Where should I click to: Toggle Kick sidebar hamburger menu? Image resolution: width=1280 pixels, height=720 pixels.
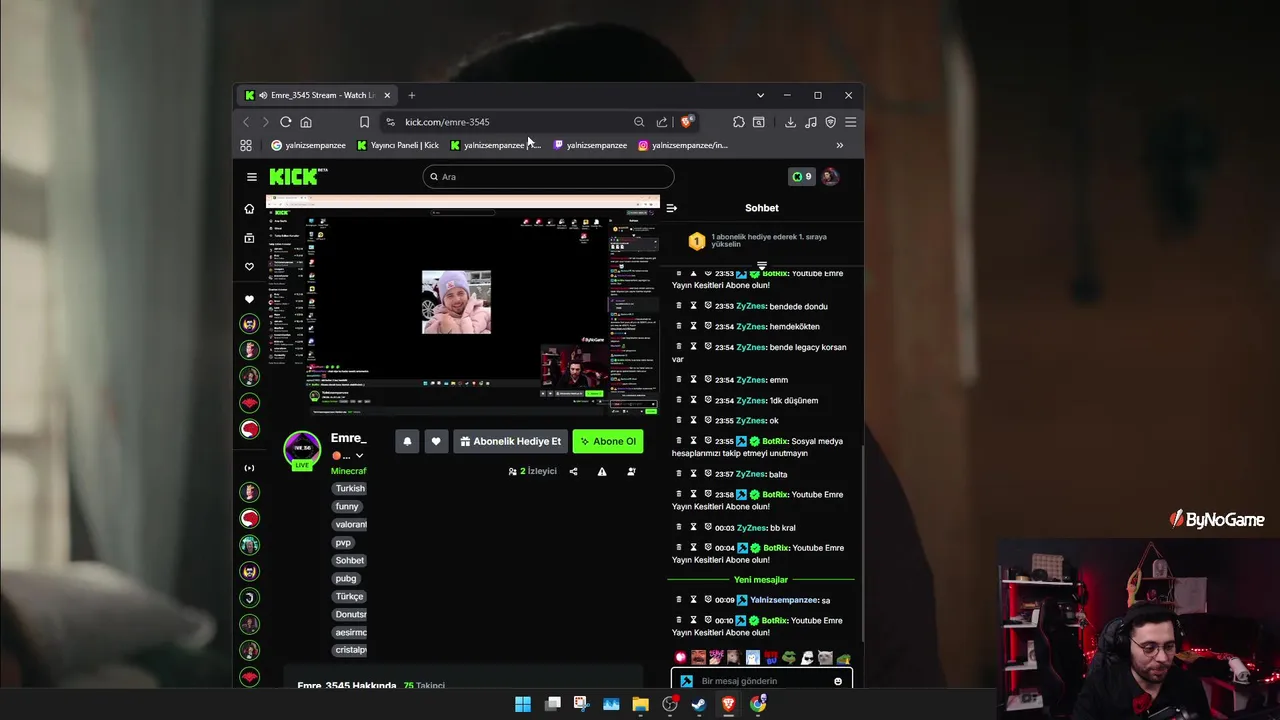click(252, 177)
